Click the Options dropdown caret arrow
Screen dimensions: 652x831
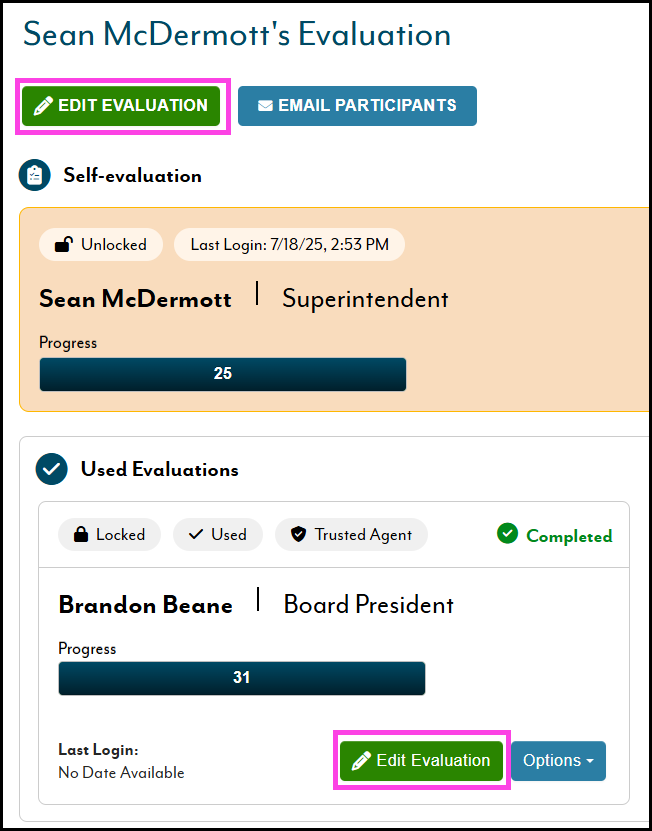click(590, 762)
